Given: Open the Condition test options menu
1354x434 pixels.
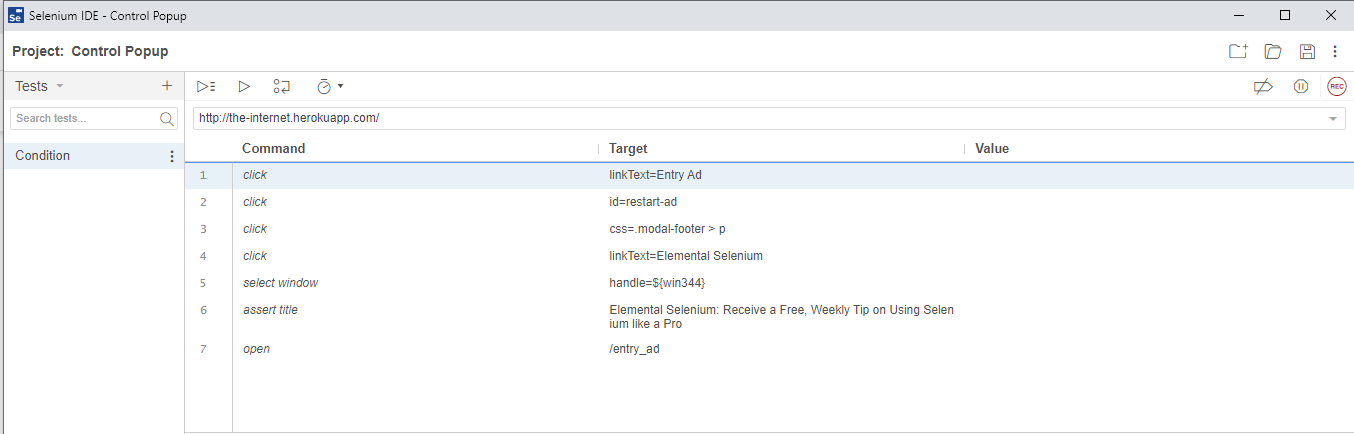Looking at the screenshot, I should click(x=172, y=156).
